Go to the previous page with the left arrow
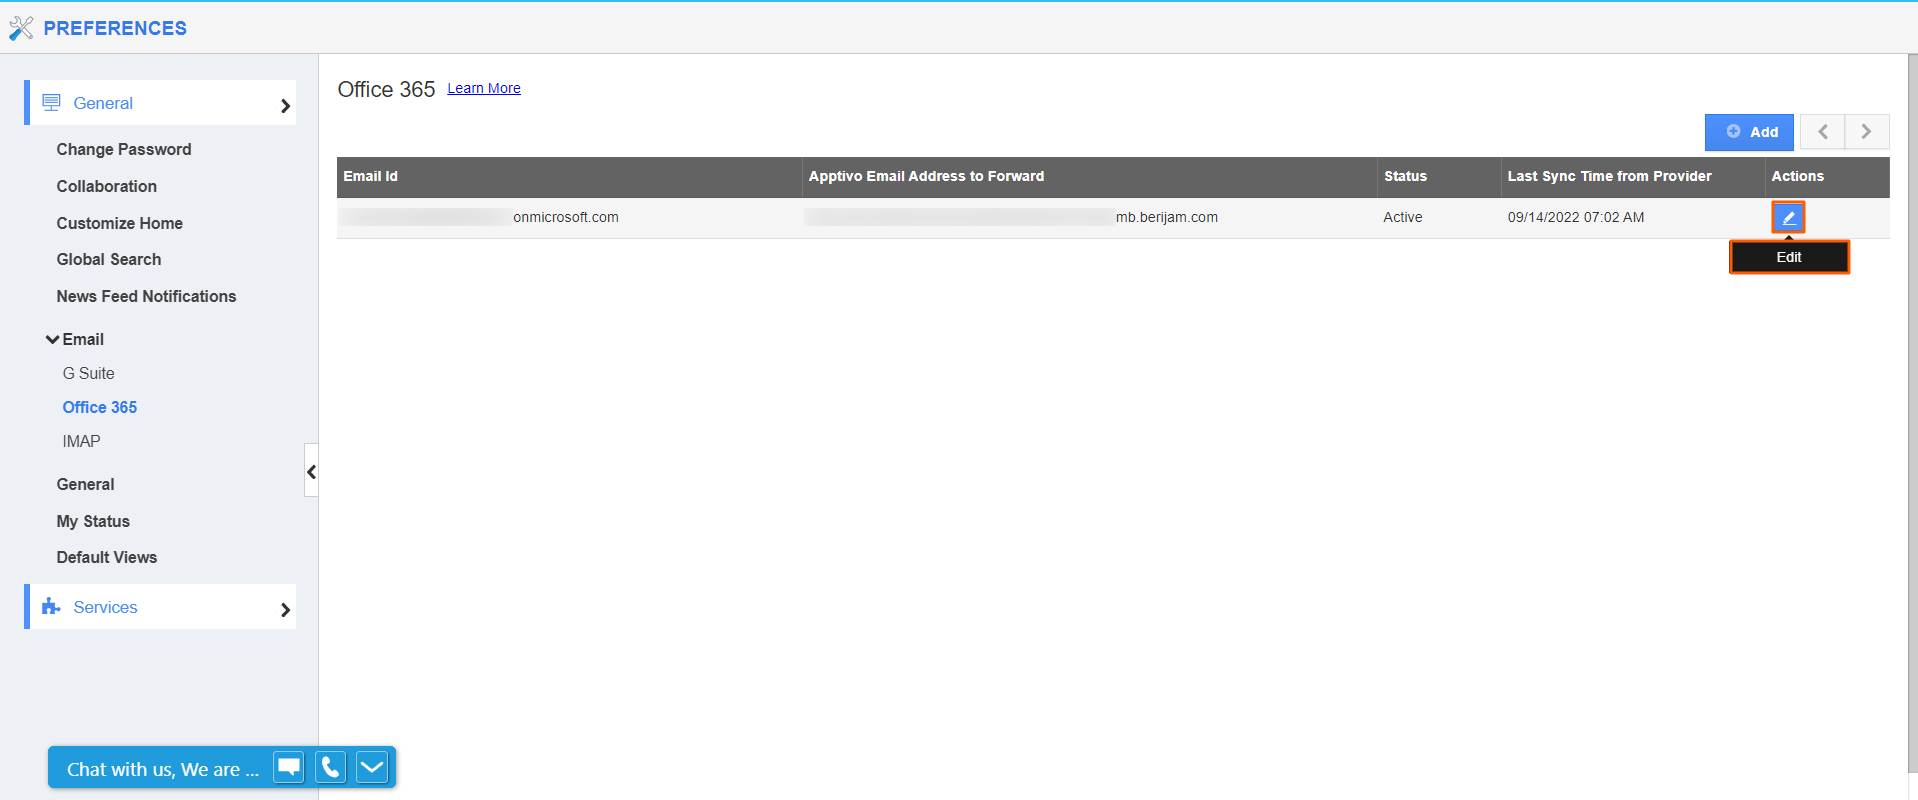Screen dimensions: 1918x800 click(1822, 132)
